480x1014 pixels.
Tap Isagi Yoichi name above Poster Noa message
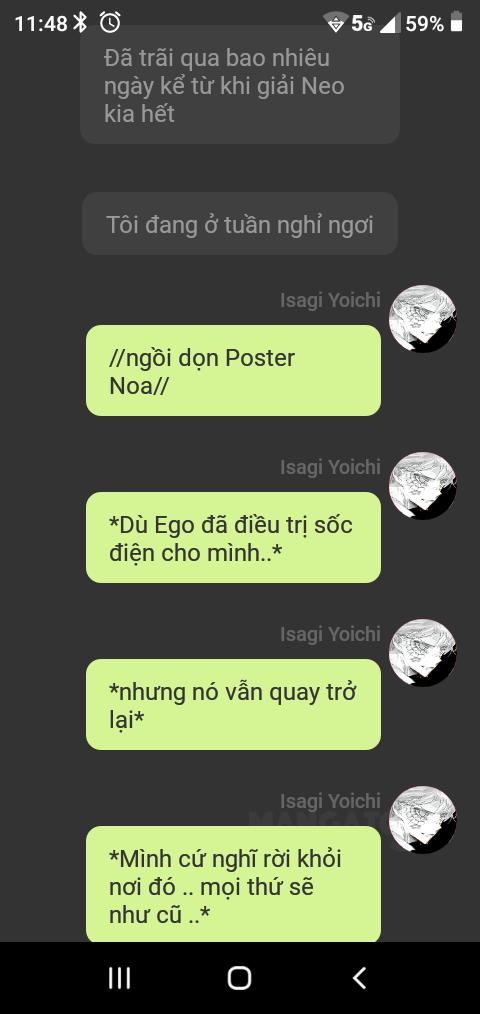[x=330, y=300]
